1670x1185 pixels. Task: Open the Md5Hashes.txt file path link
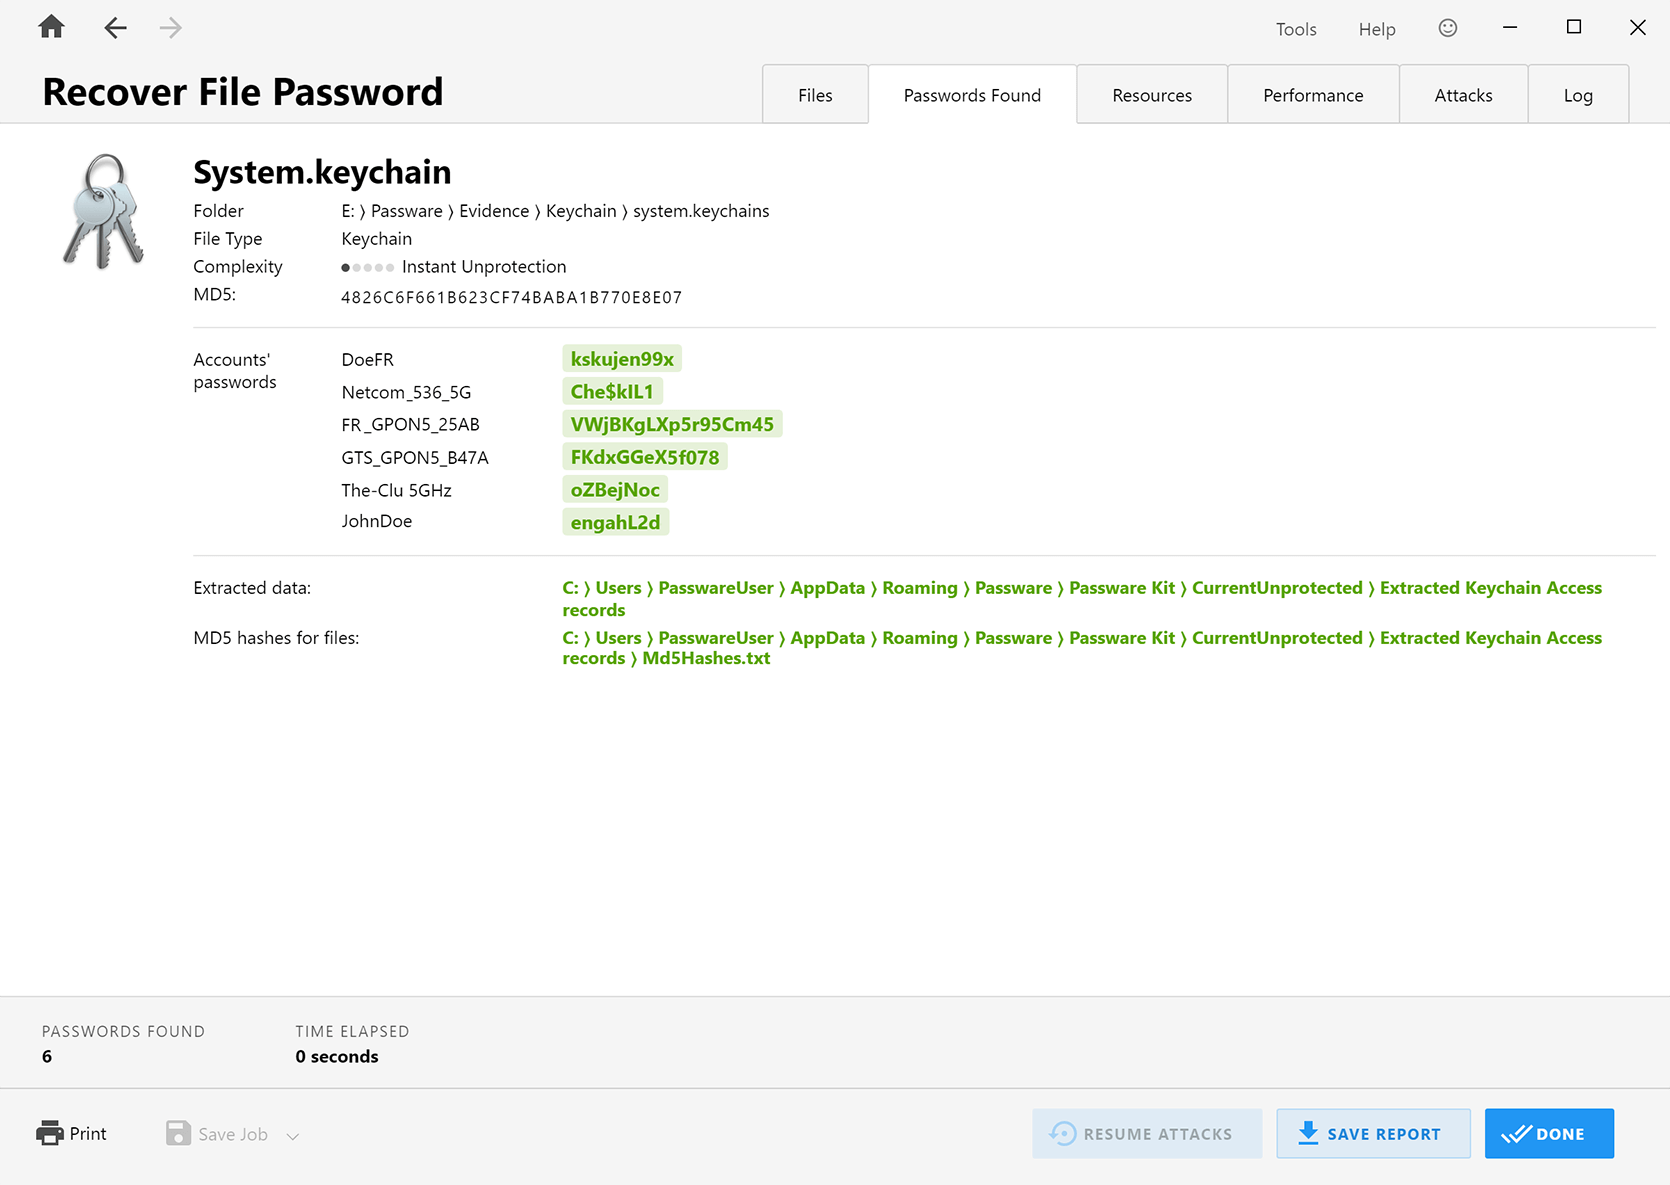(705, 658)
